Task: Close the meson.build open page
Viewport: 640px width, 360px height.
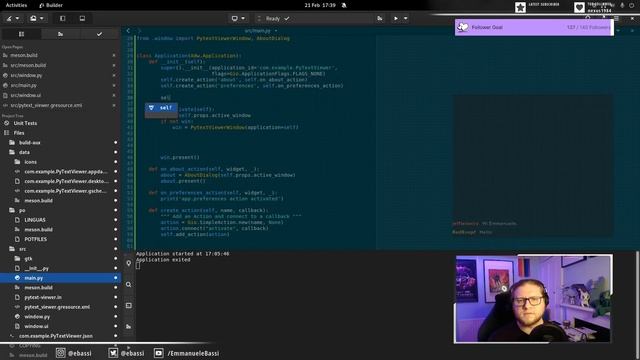Action: tap(114, 55)
